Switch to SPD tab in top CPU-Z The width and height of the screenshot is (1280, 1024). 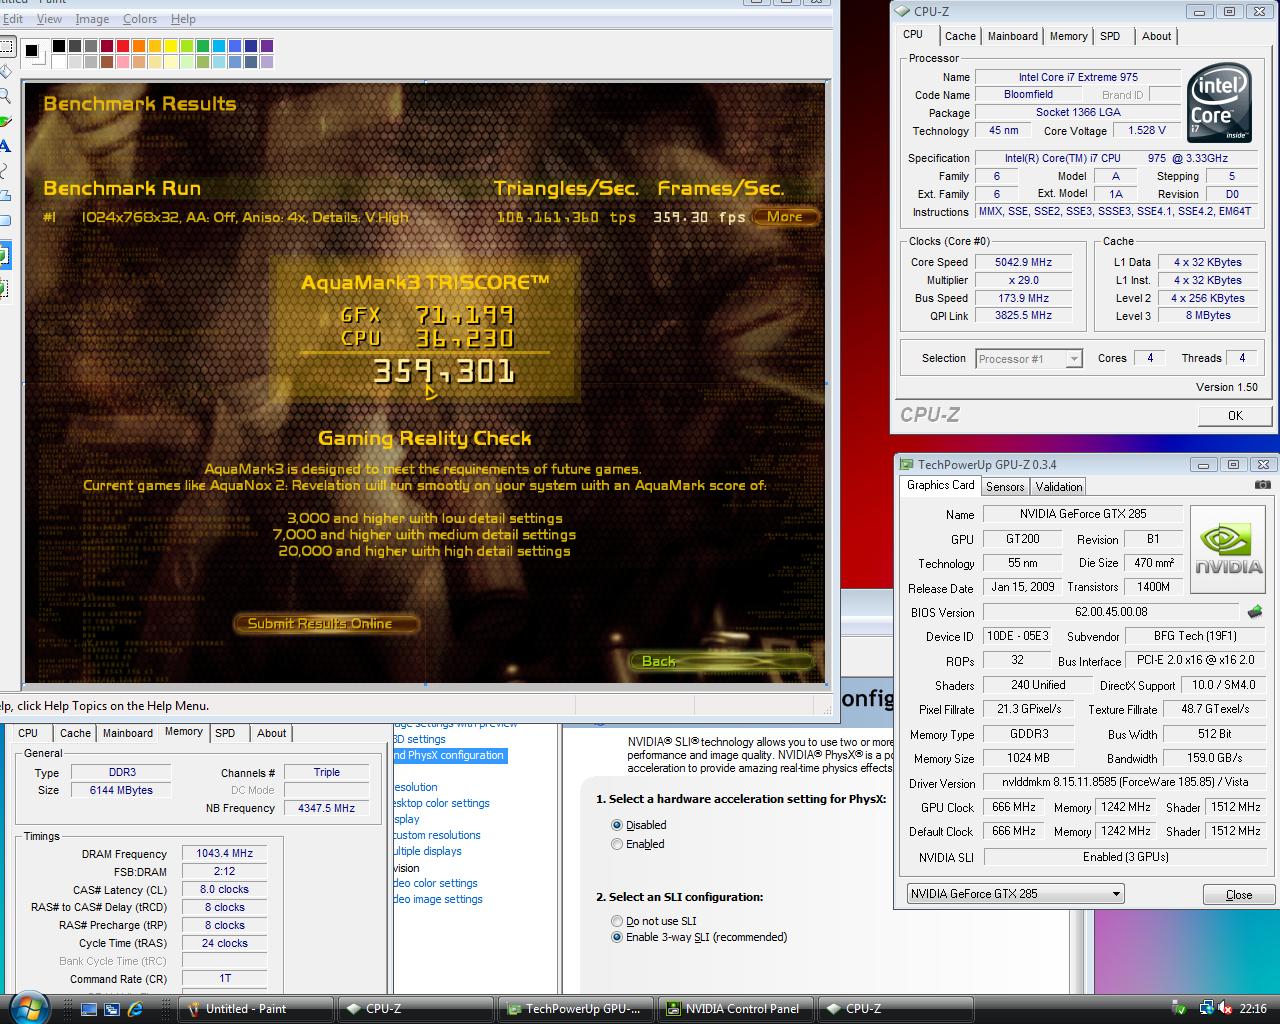point(1110,36)
